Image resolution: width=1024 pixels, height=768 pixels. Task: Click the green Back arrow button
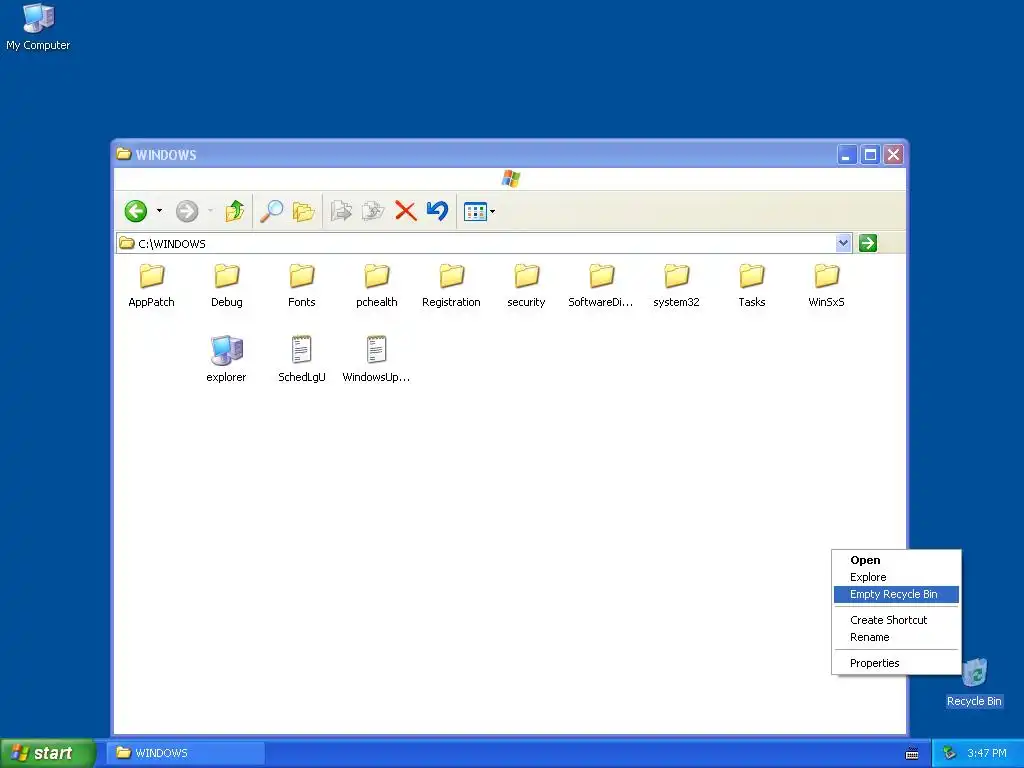tap(136, 211)
